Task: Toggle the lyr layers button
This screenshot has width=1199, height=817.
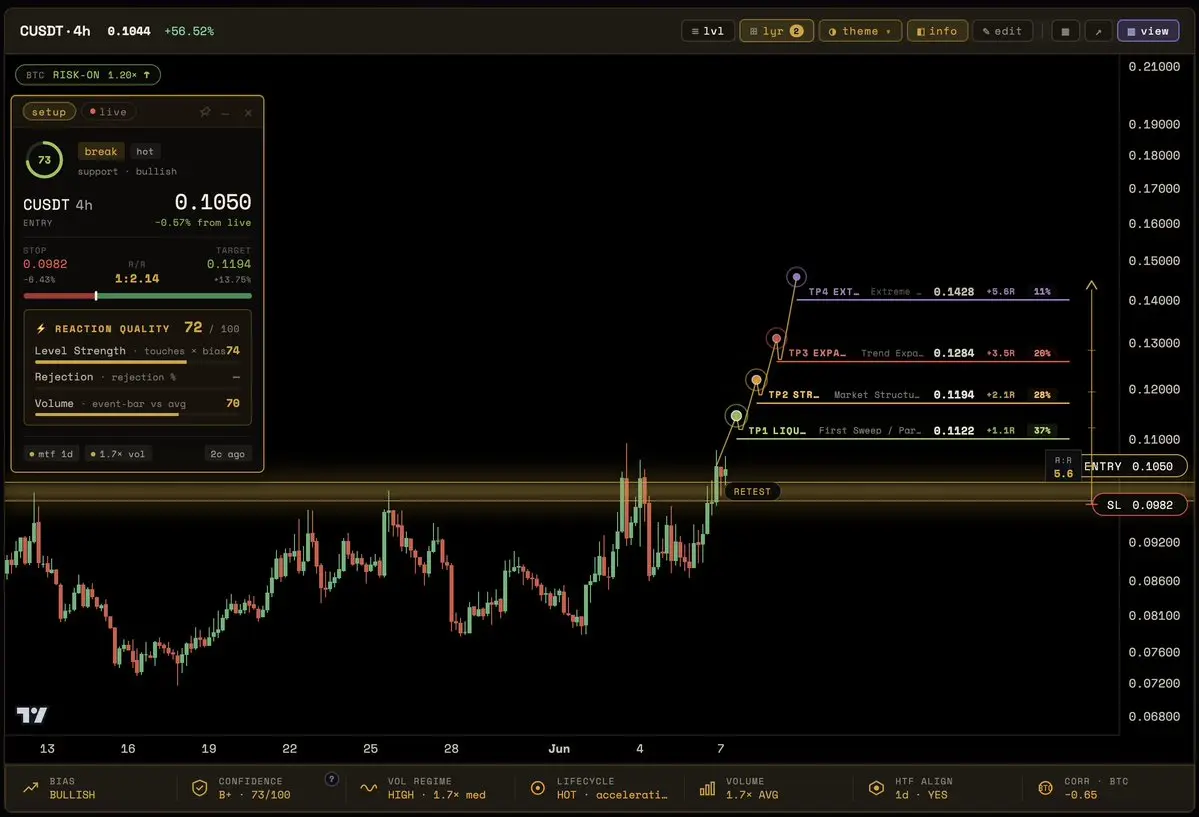Action: pyautogui.click(x=776, y=31)
